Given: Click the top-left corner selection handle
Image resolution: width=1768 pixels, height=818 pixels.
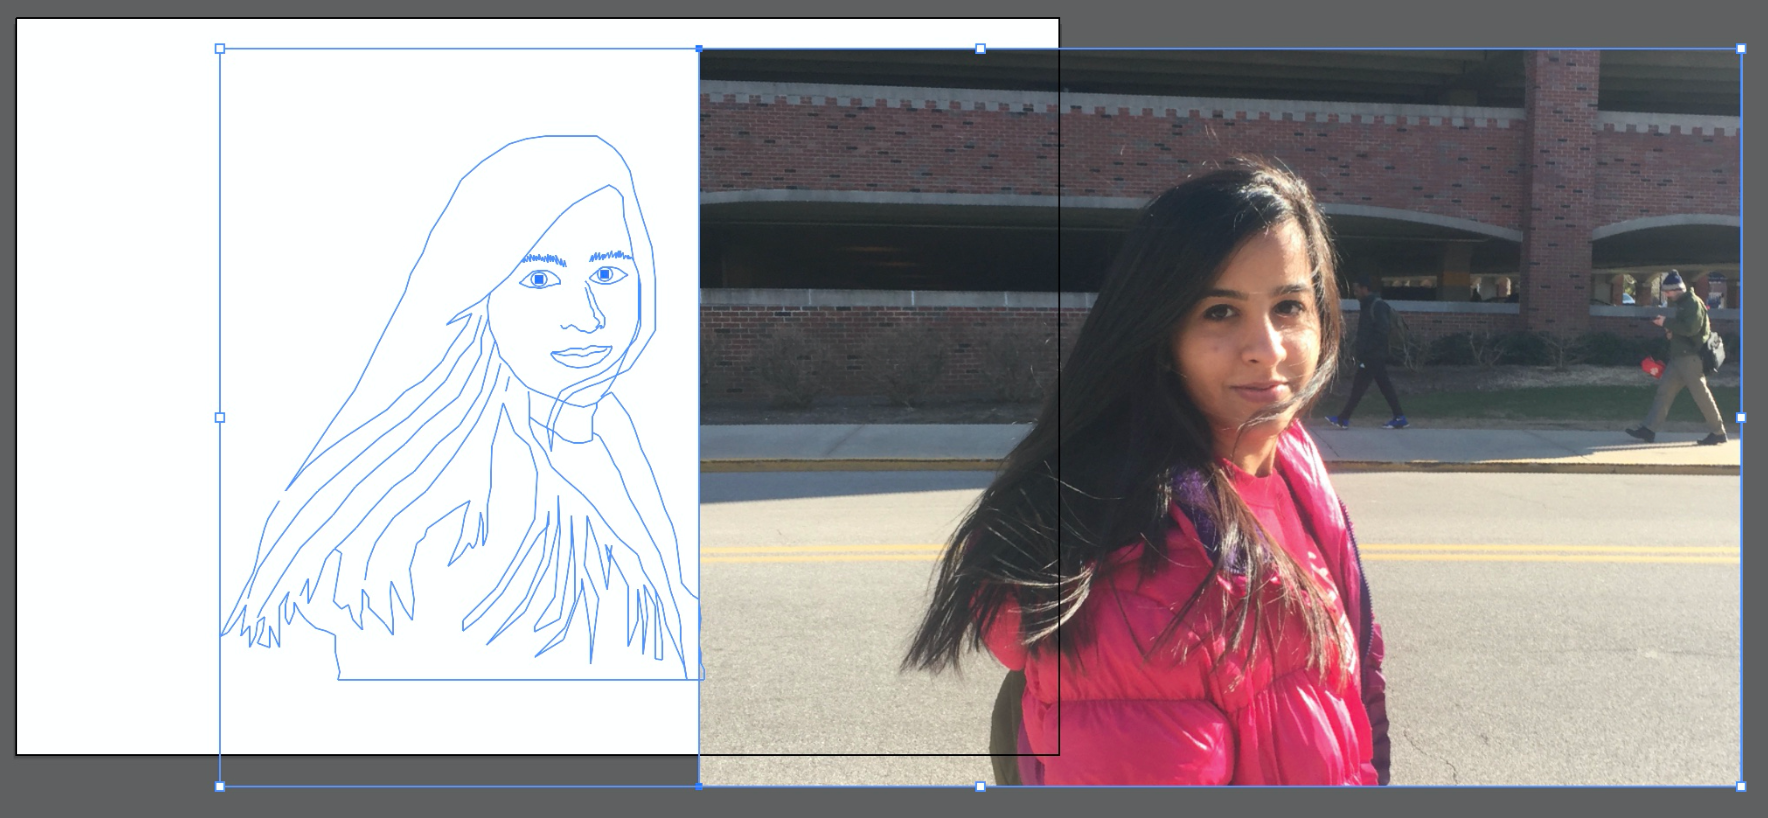Looking at the screenshot, I should click(x=220, y=48).
